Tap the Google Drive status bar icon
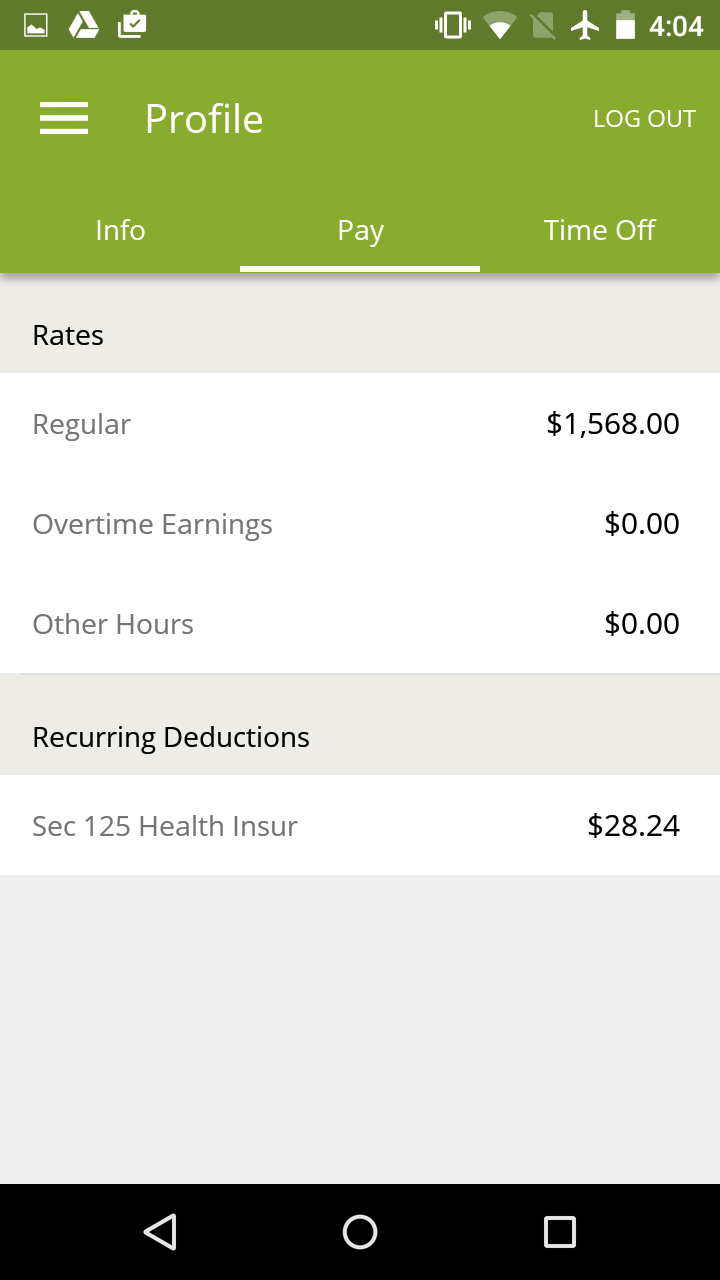The image size is (720, 1280). click(84, 25)
